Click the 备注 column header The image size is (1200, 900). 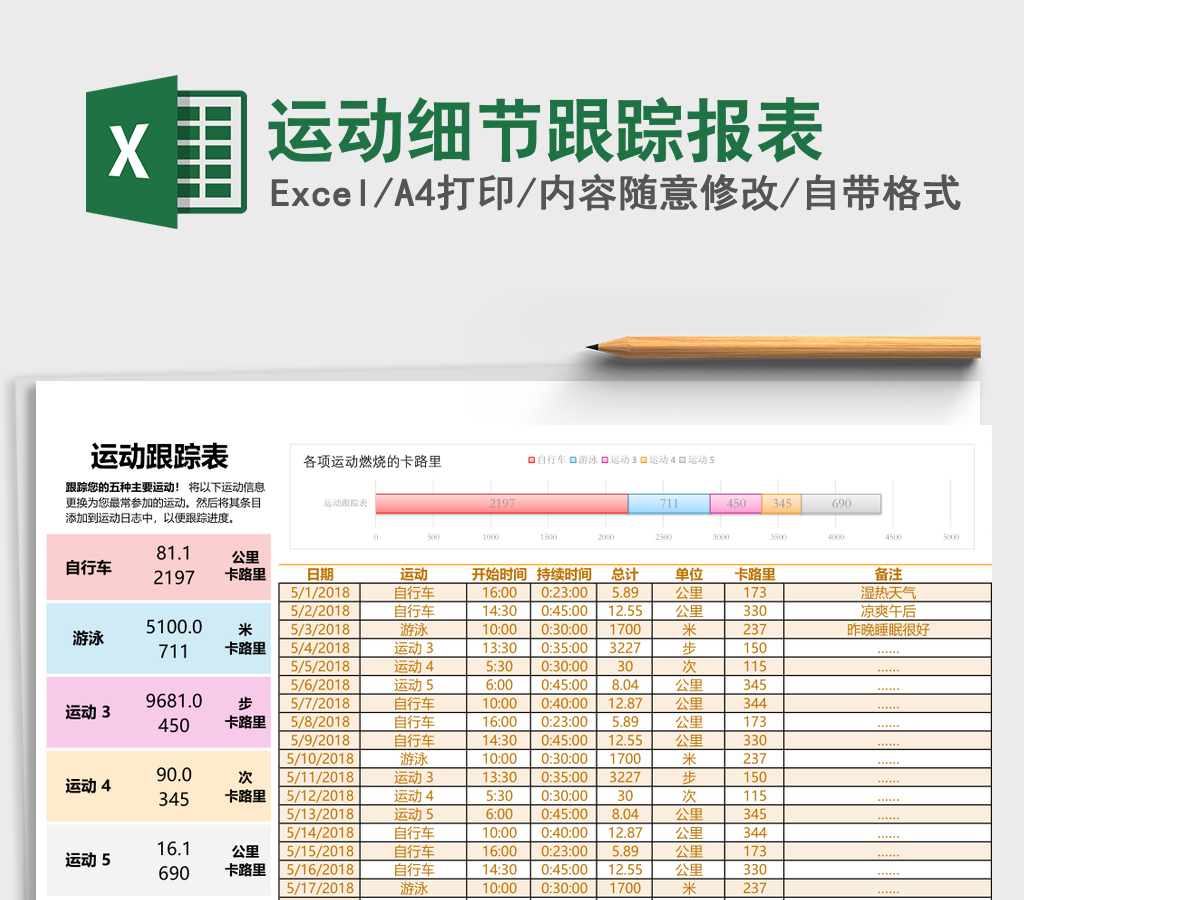888,574
